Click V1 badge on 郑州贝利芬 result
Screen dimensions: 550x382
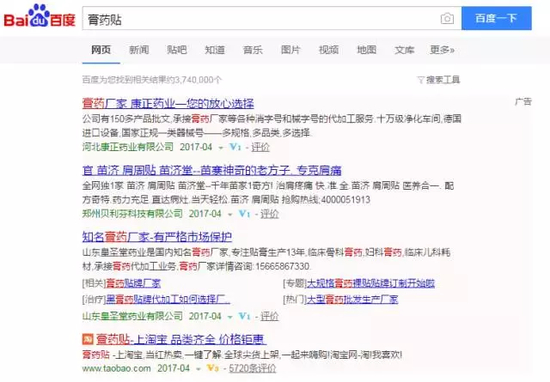click(244, 213)
